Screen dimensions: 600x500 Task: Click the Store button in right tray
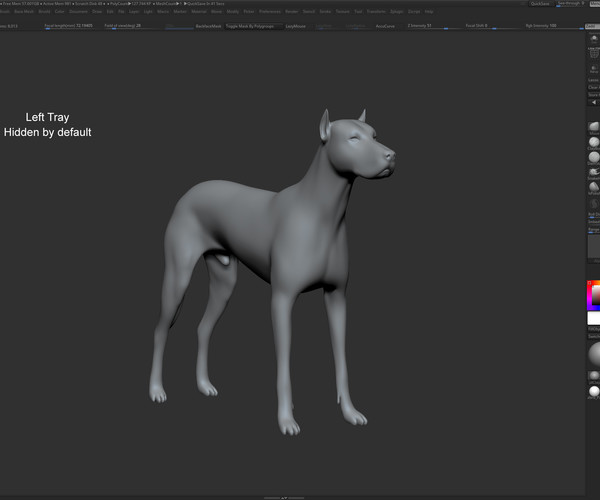pyautogui.click(x=593, y=94)
